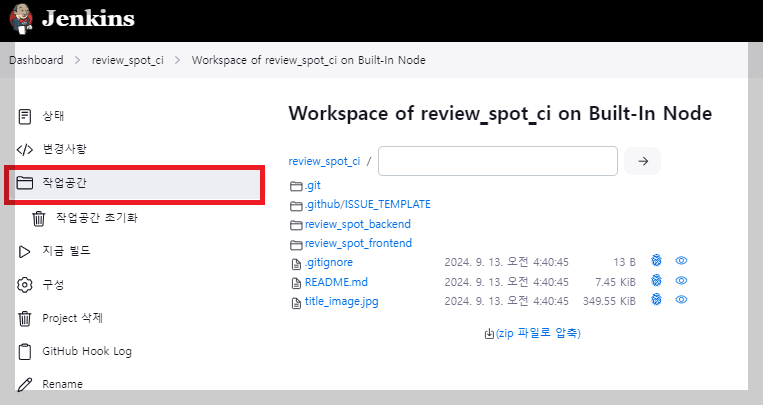
Task: Click the 349.55 KiB size of title_image.jpg
Action: [609, 301]
